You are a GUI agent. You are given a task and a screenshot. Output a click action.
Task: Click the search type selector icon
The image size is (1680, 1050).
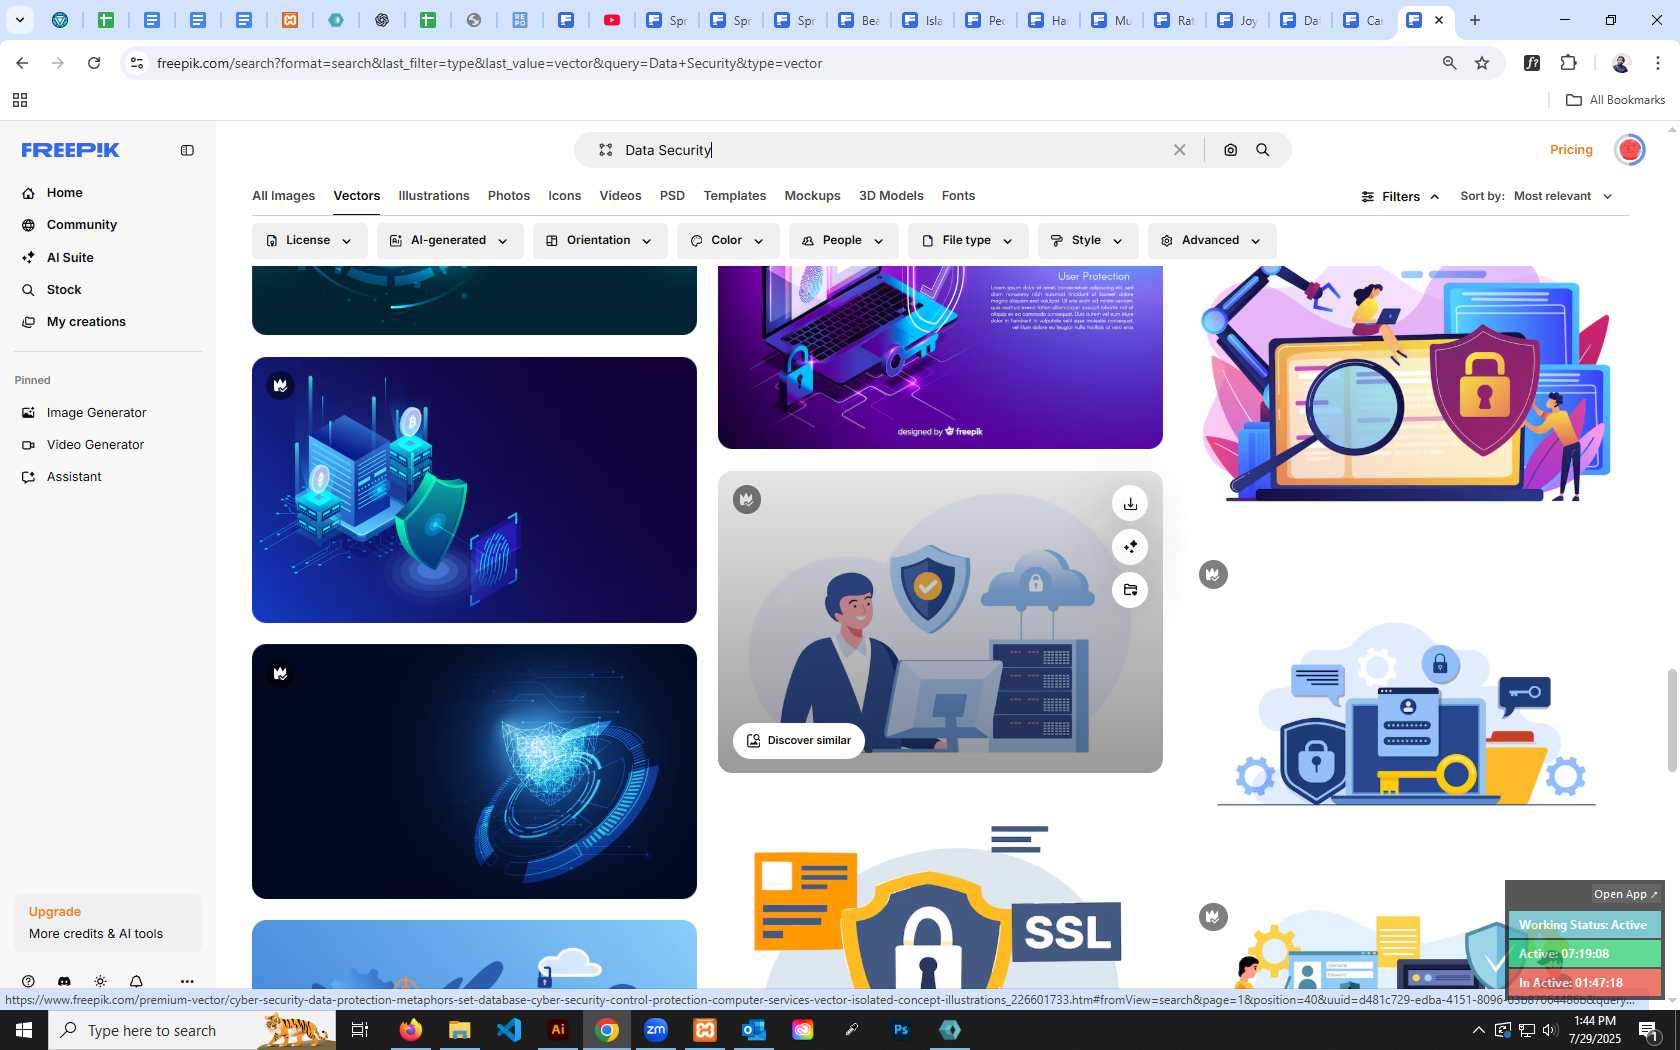pyautogui.click(x=605, y=150)
